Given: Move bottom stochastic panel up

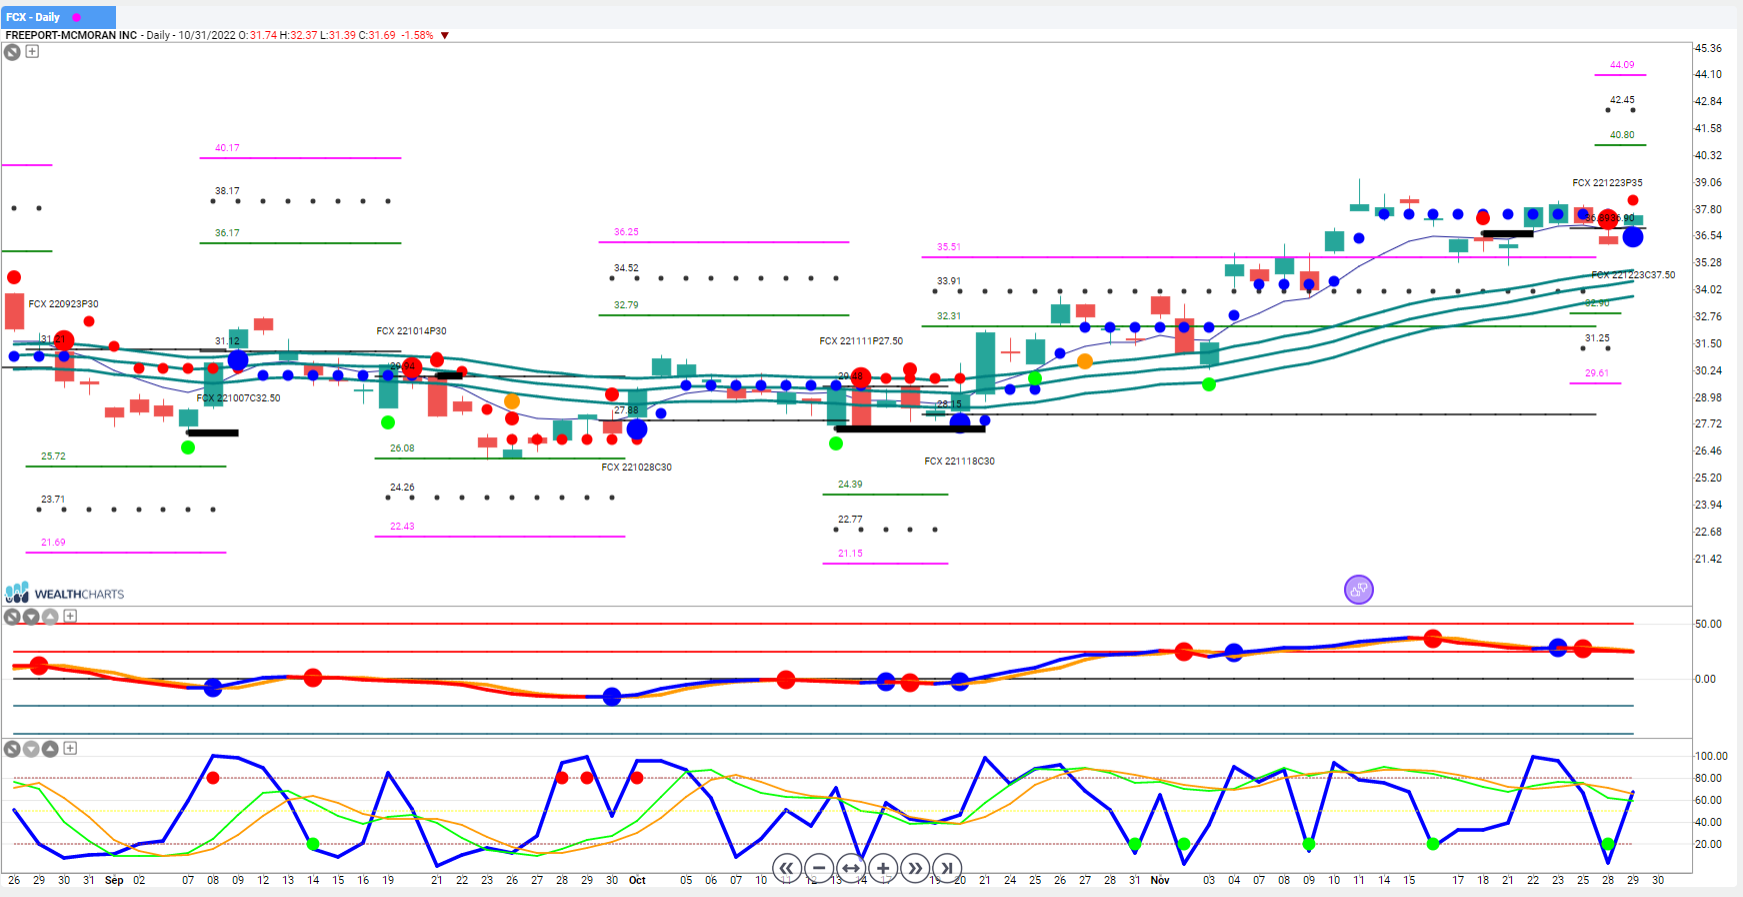Looking at the screenshot, I should pyautogui.click(x=50, y=749).
